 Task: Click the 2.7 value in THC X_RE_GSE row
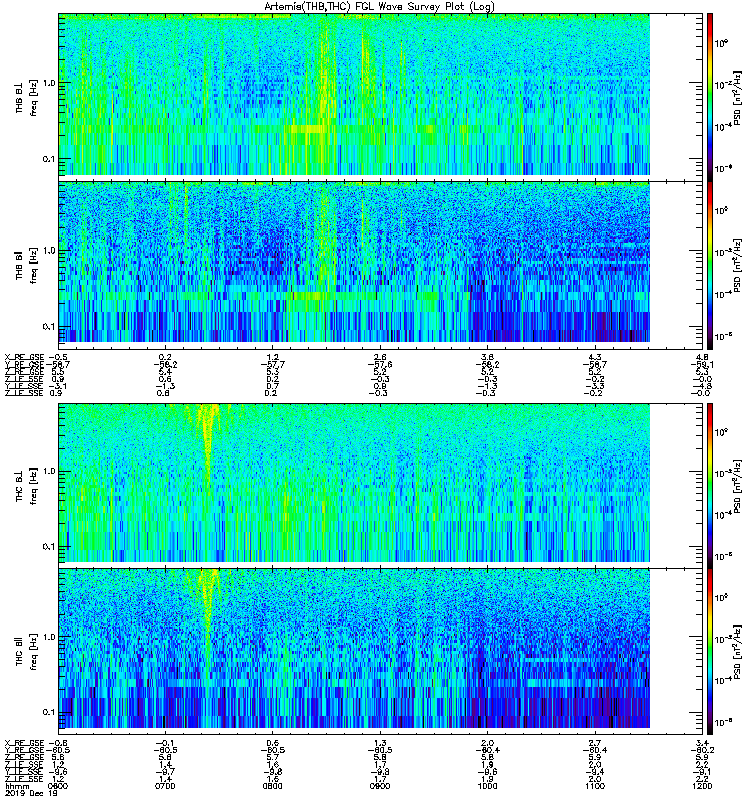tap(595, 743)
